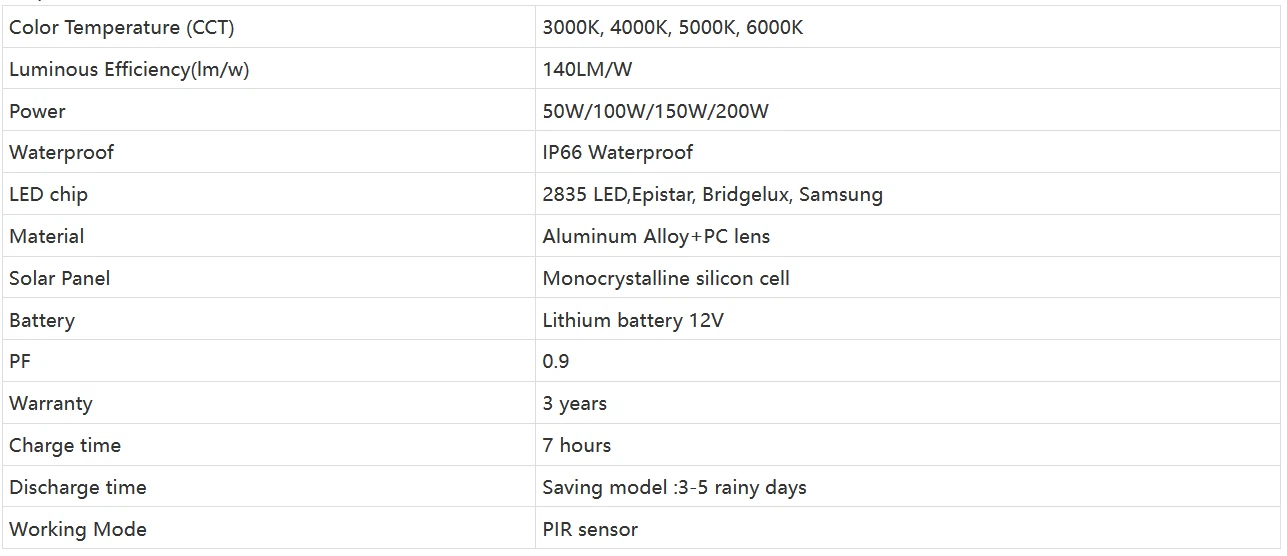Click the Saving model 3-5 rainy days text
Image resolution: width=1287 pixels, height=556 pixels.
click(674, 488)
